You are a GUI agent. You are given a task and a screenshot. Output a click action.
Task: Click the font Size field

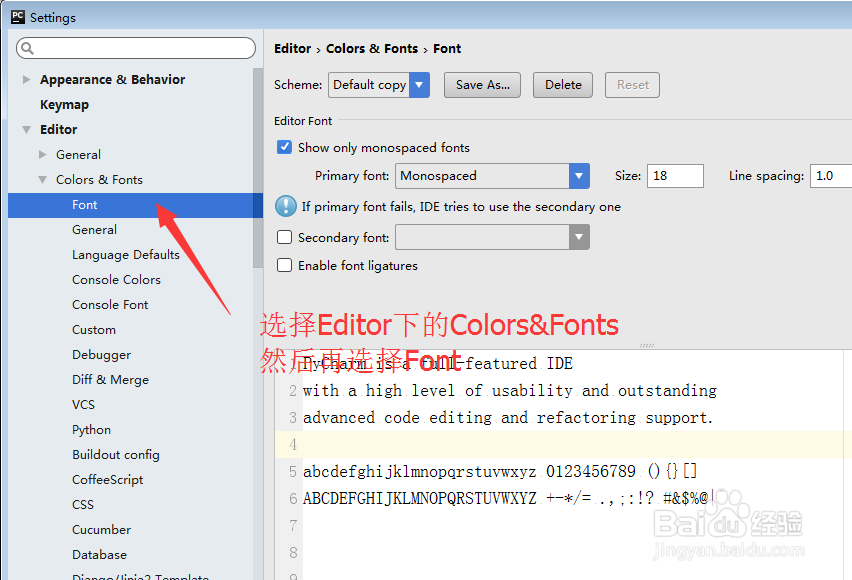click(x=675, y=176)
